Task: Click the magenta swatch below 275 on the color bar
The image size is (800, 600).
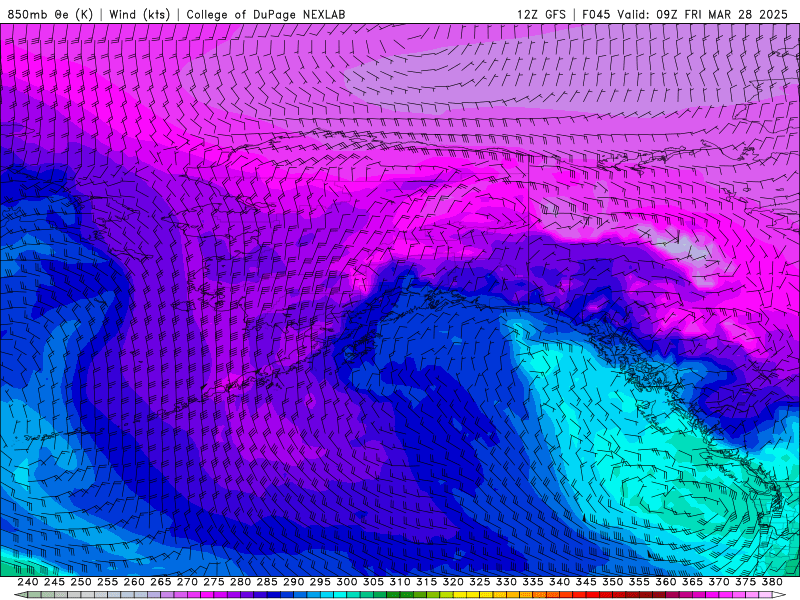Action: pyautogui.click(x=208, y=595)
